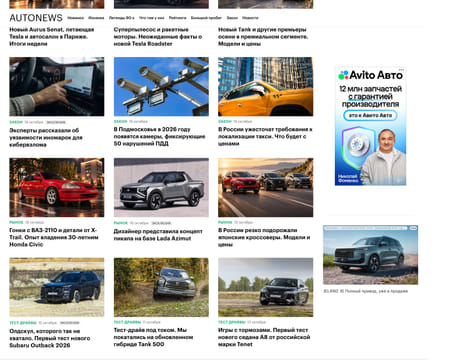
Task: Open the Рейтинги menu item
Action: point(177,18)
